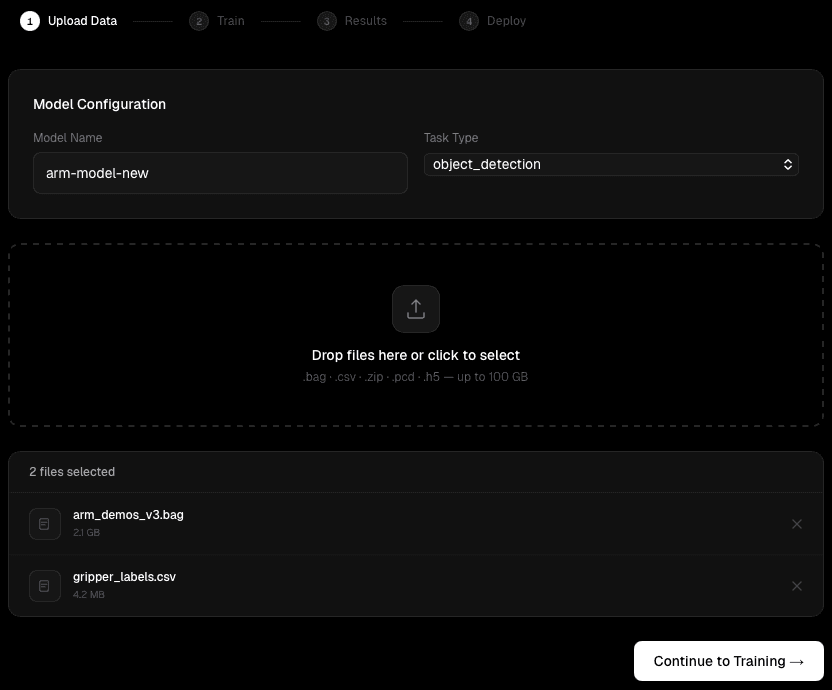Screen dimensions: 832x690
Task: Click the Task Type chevron arrows
Action: (x=788, y=164)
